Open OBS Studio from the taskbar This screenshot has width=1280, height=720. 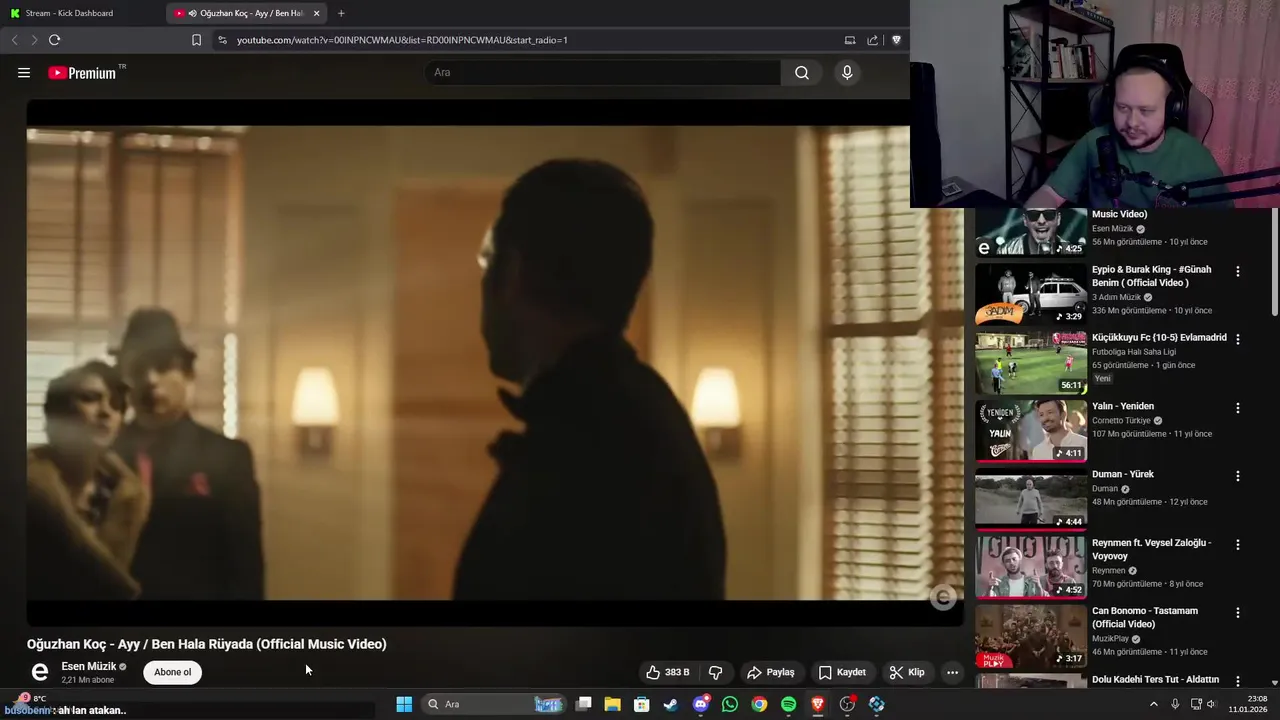click(x=847, y=704)
